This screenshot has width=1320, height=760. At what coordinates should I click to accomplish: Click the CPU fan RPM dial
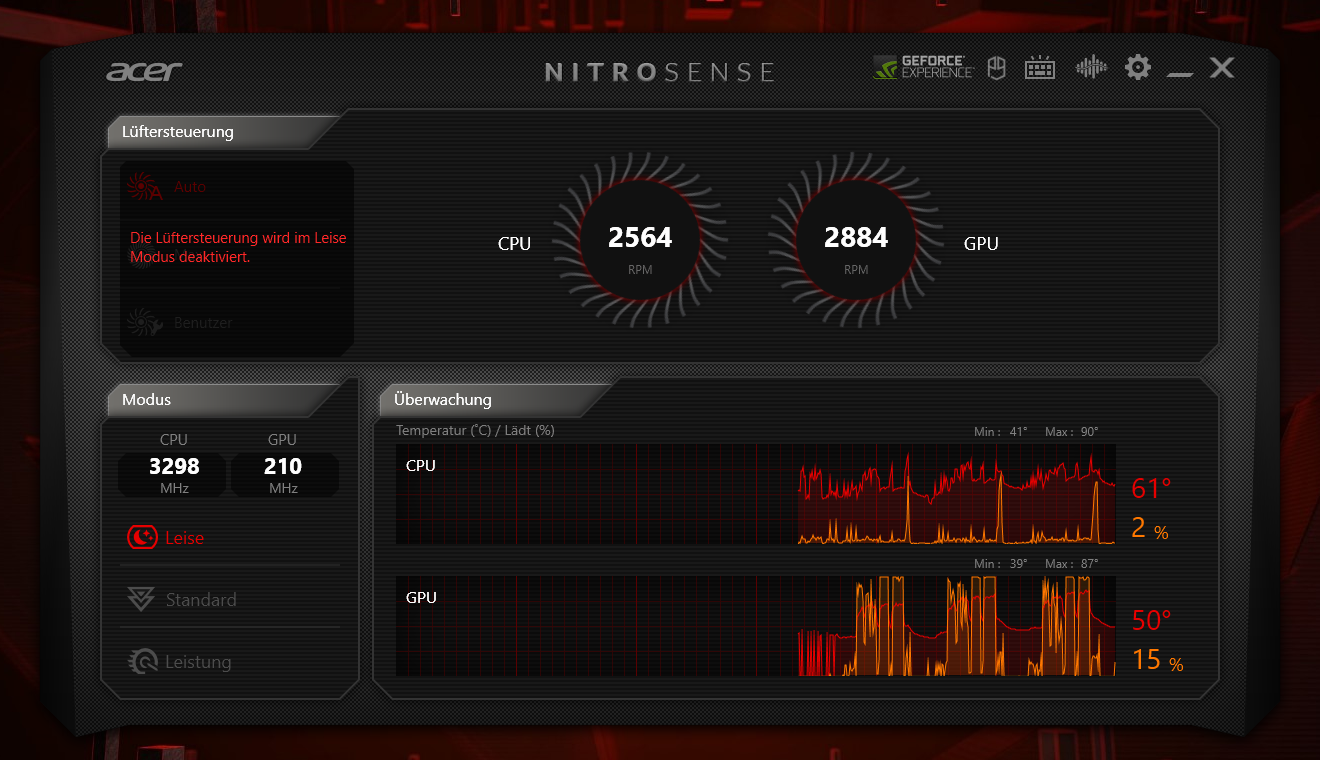(640, 242)
